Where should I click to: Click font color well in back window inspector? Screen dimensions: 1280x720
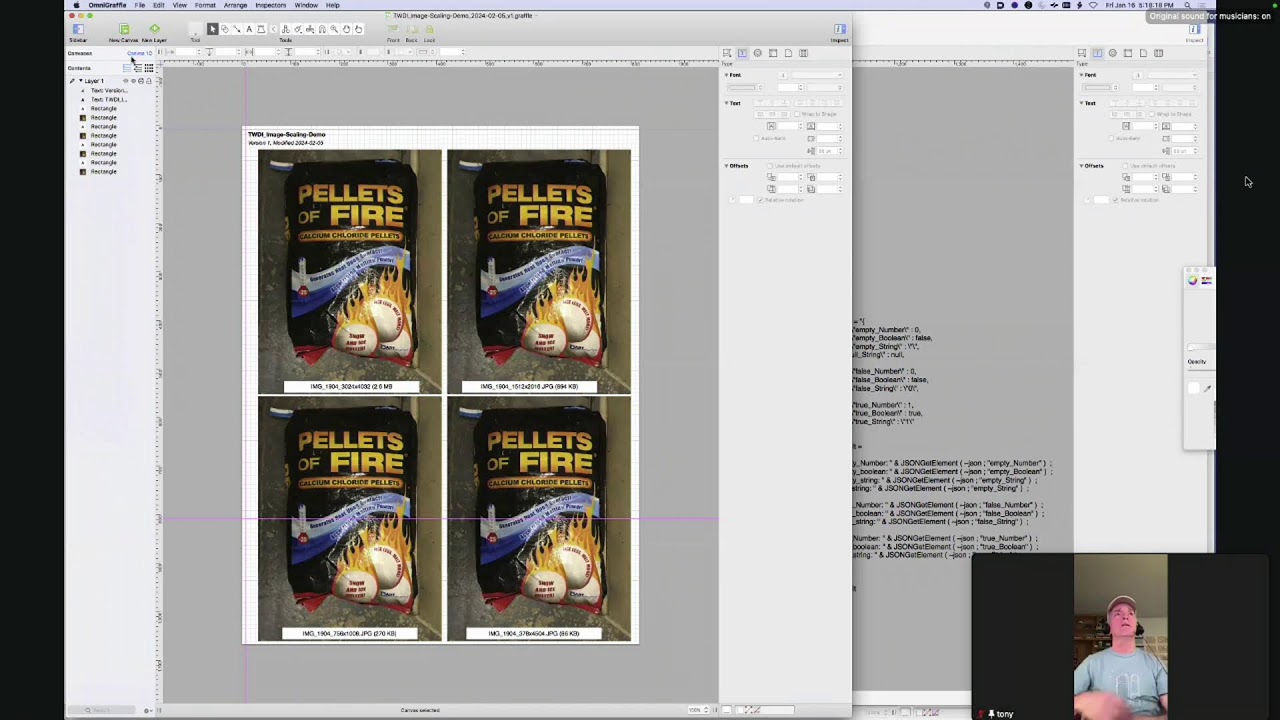[x=1097, y=88]
